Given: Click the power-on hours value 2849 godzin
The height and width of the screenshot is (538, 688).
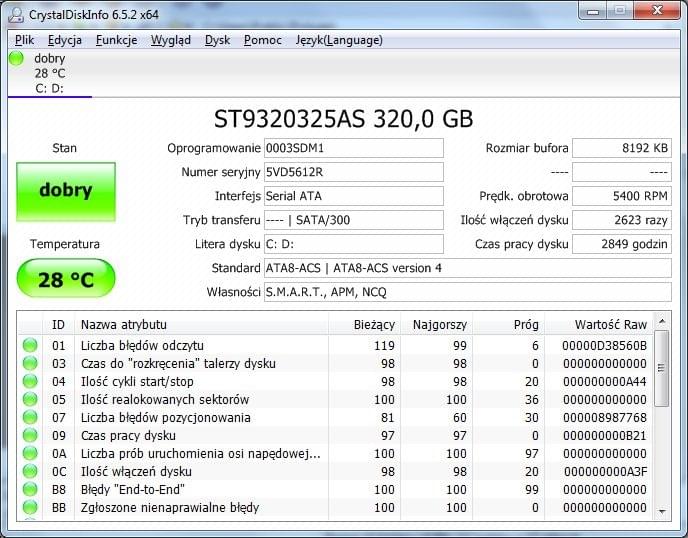Looking at the screenshot, I should tap(622, 244).
